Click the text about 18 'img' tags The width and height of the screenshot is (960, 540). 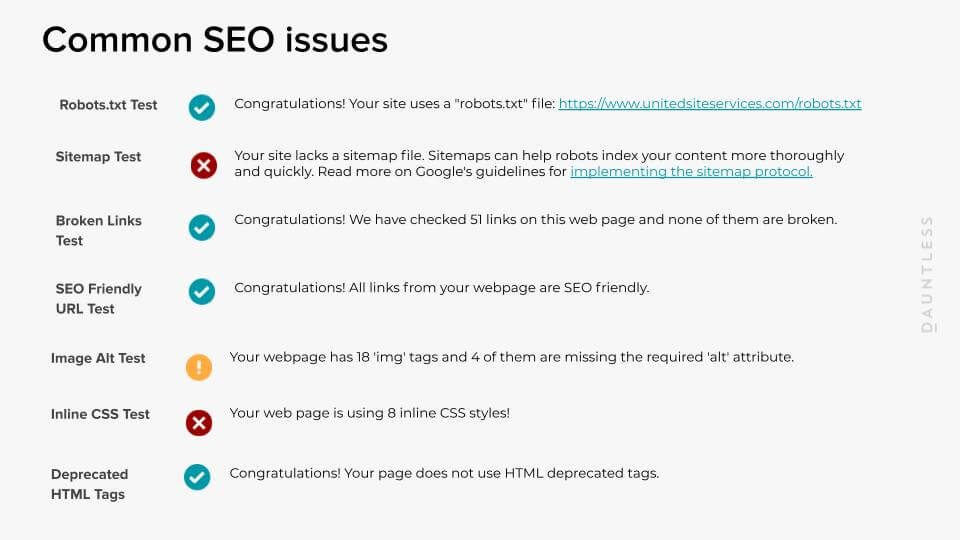tap(511, 357)
